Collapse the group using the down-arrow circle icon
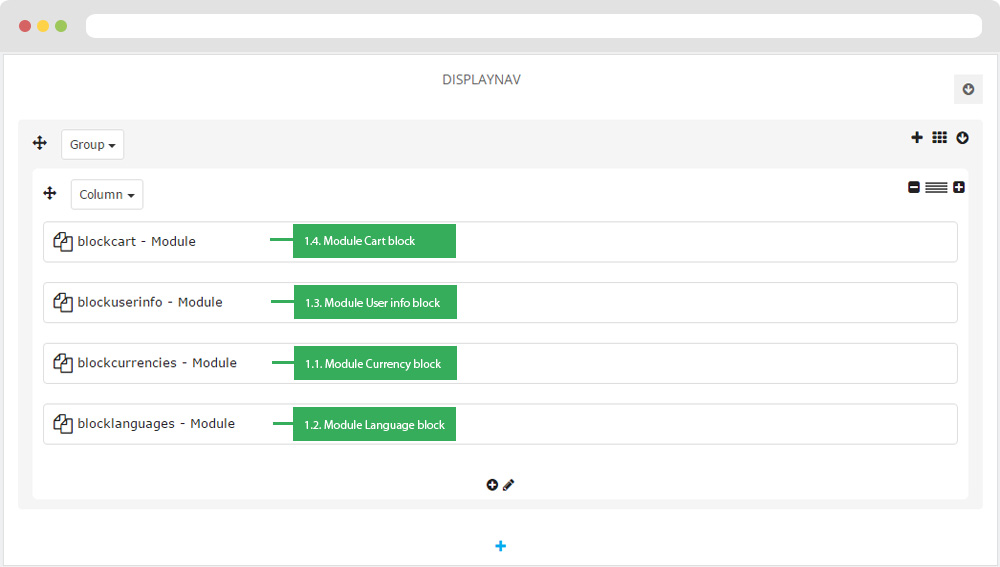 pyautogui.click(x=962, y=138)
